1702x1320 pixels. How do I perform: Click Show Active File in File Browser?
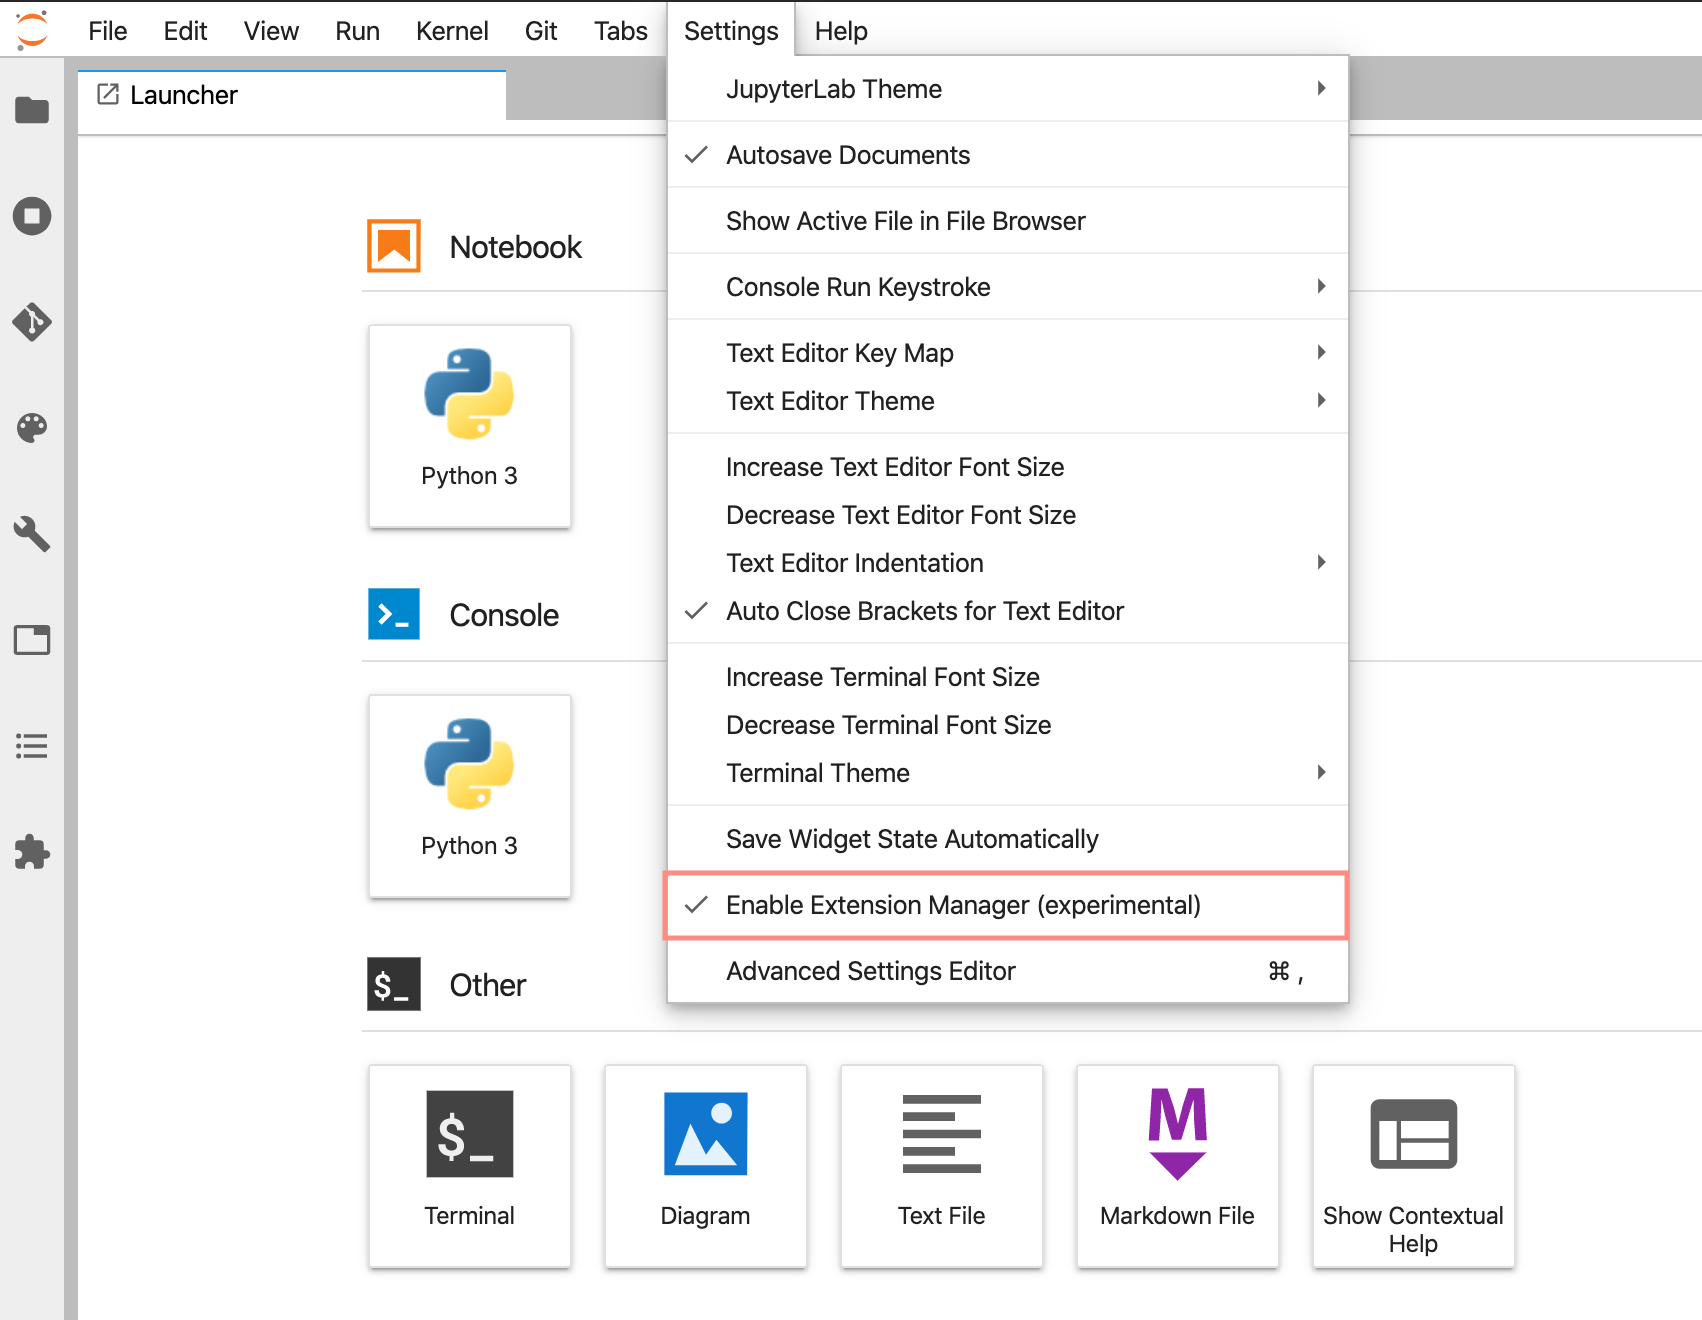1008,221
